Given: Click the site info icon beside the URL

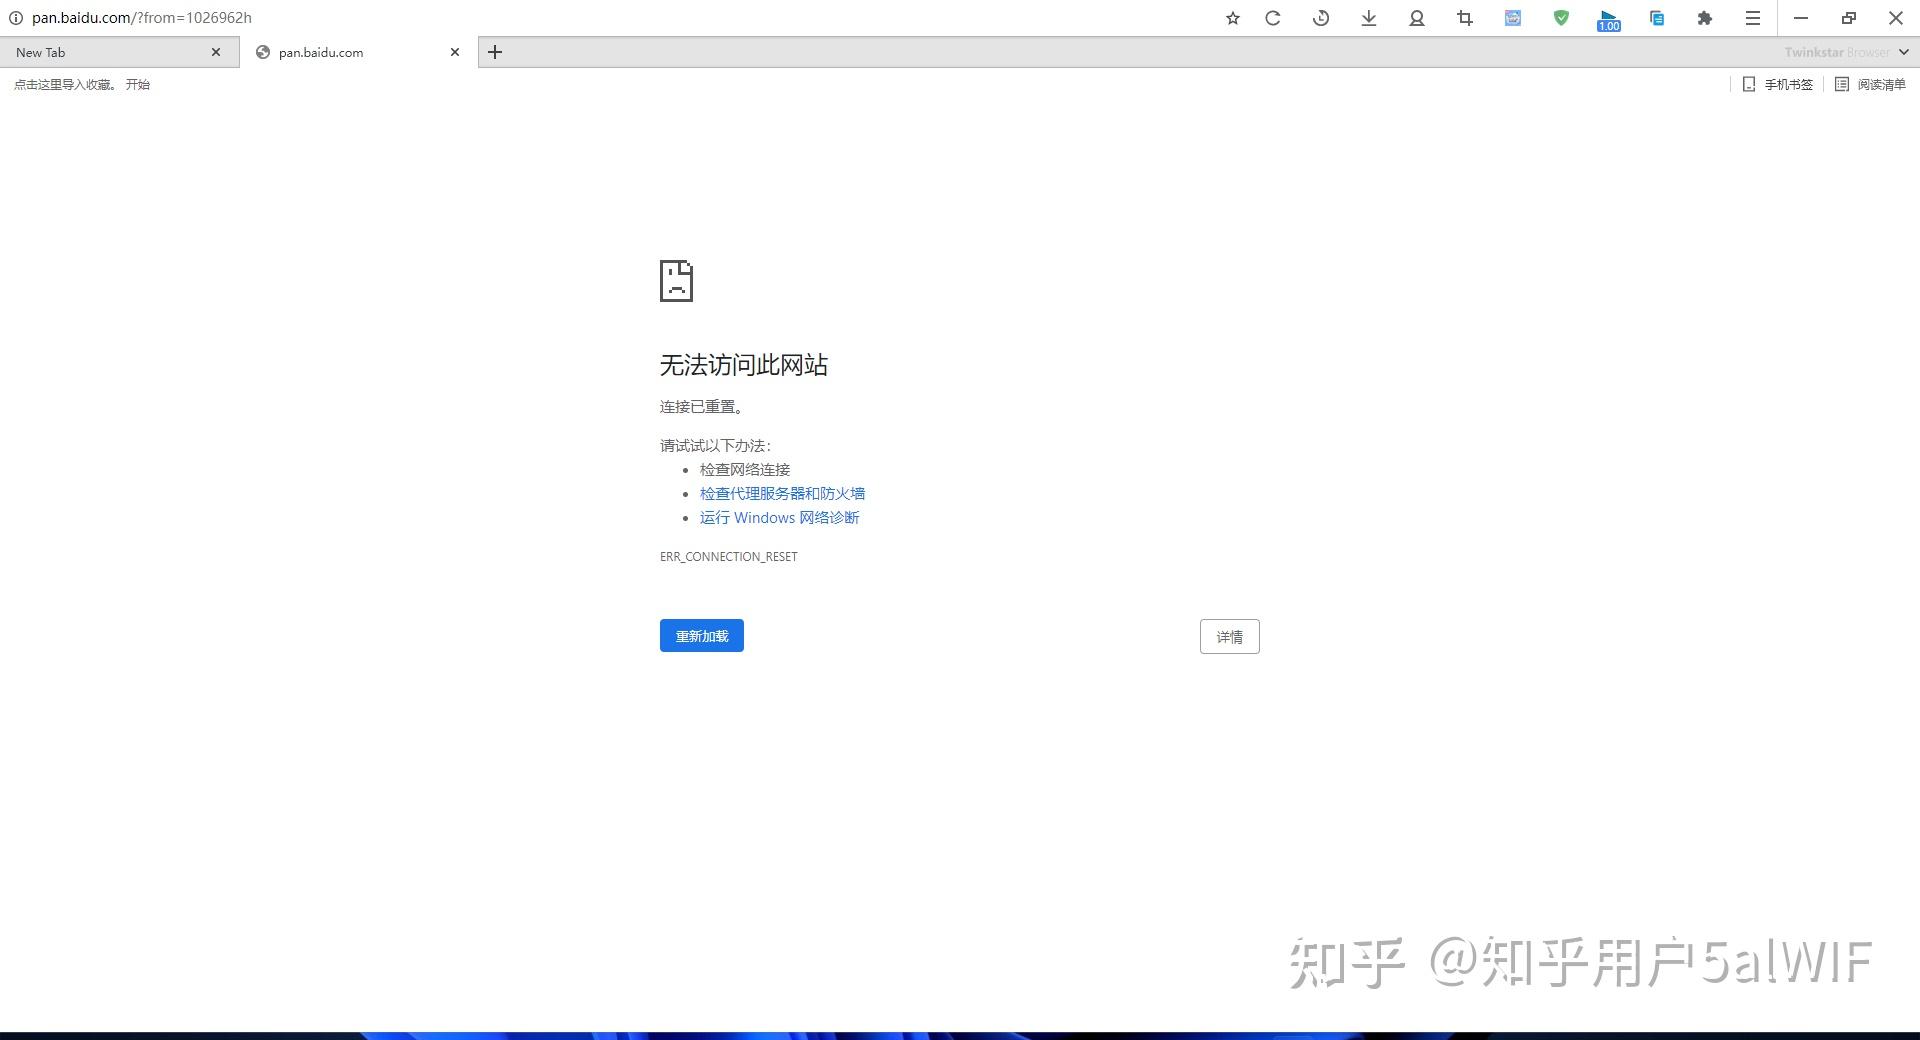Looking at the screenshot, I should [x=15, y=18].
